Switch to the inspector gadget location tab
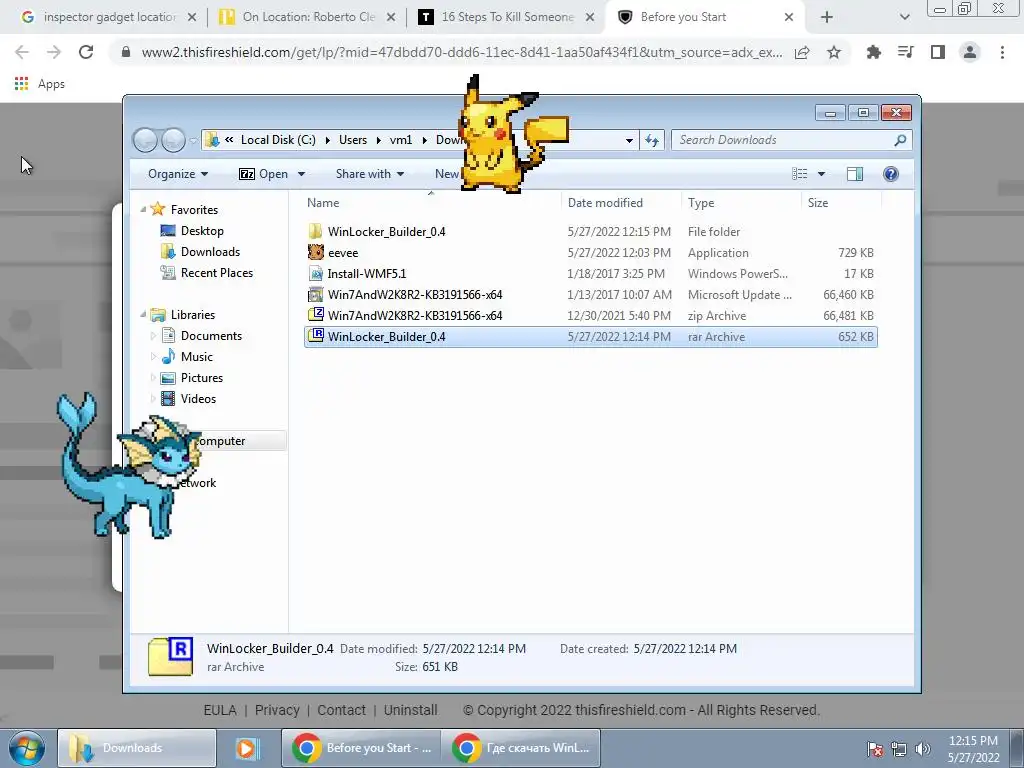Viewport: 1024px width, 768px height. pos(108,17)
